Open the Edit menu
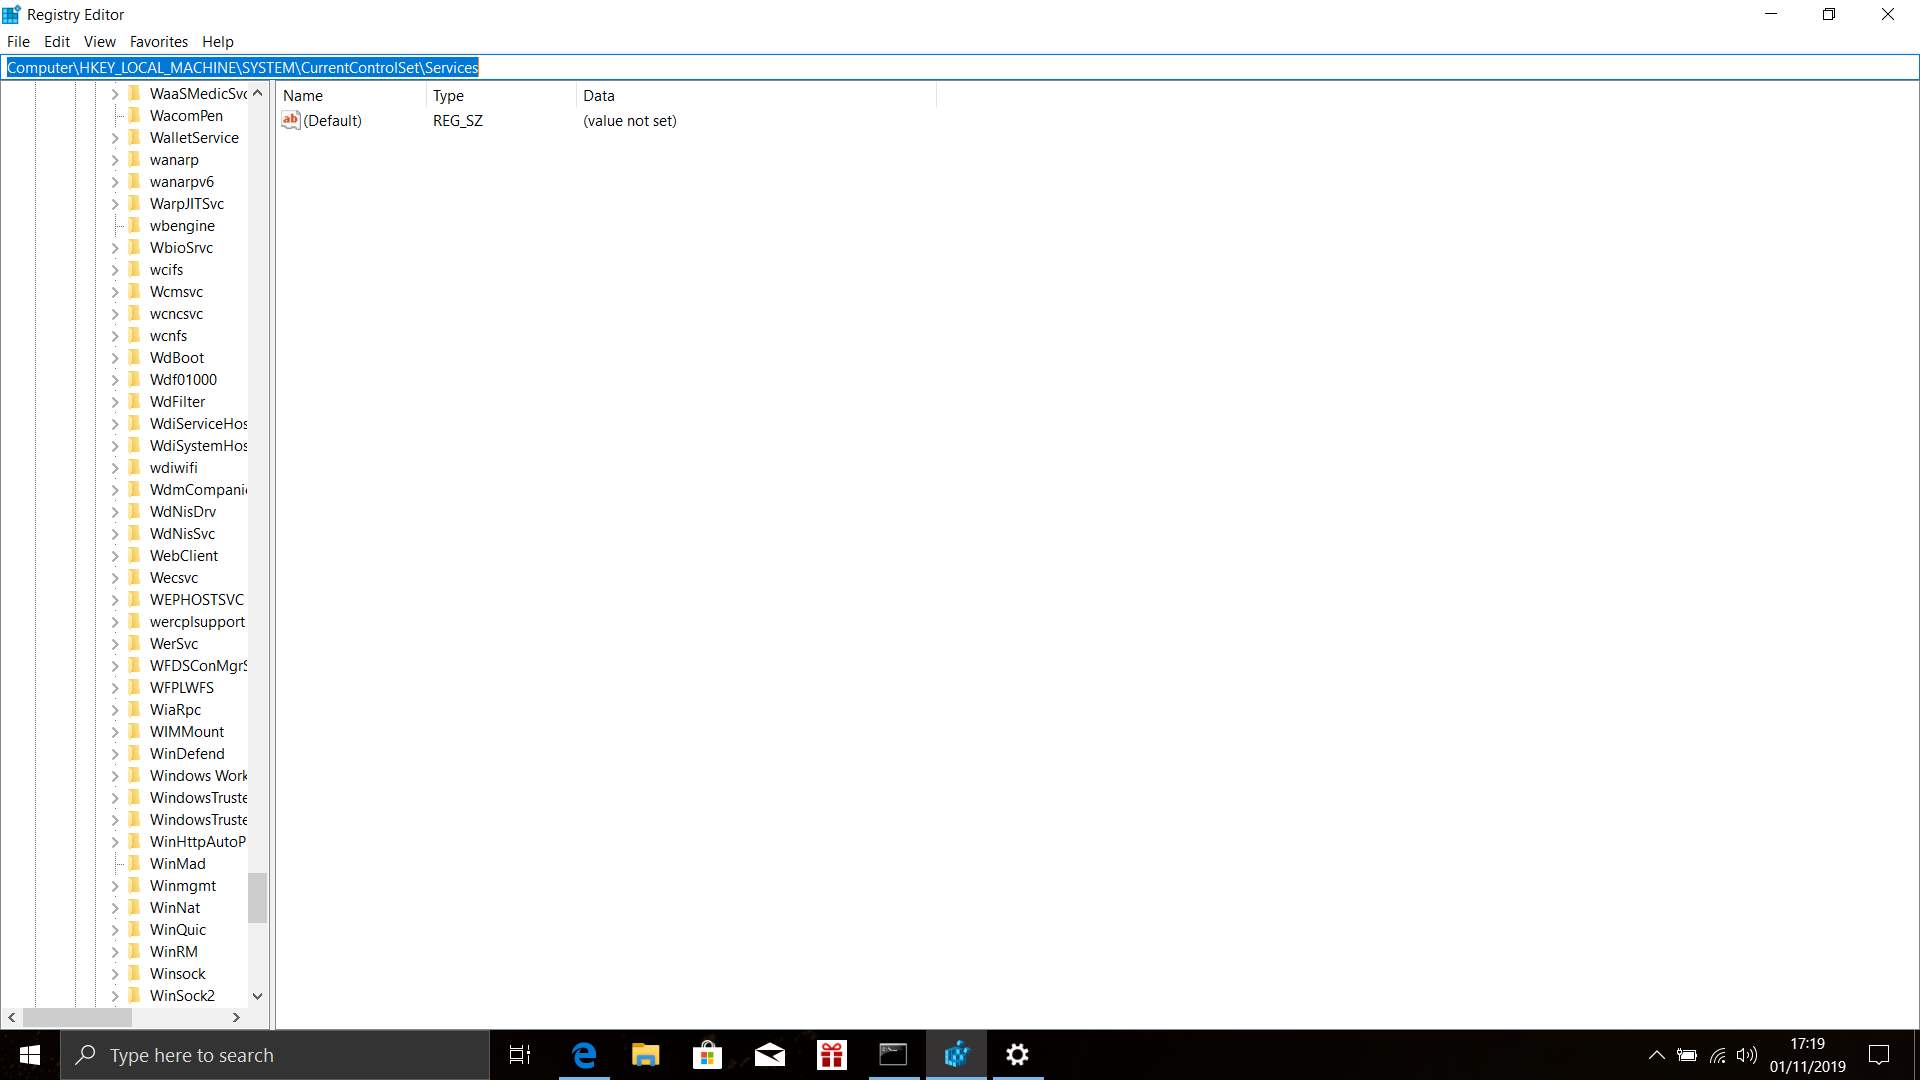The width and height of the screenshot is (1920, 1080). [57, 42]
